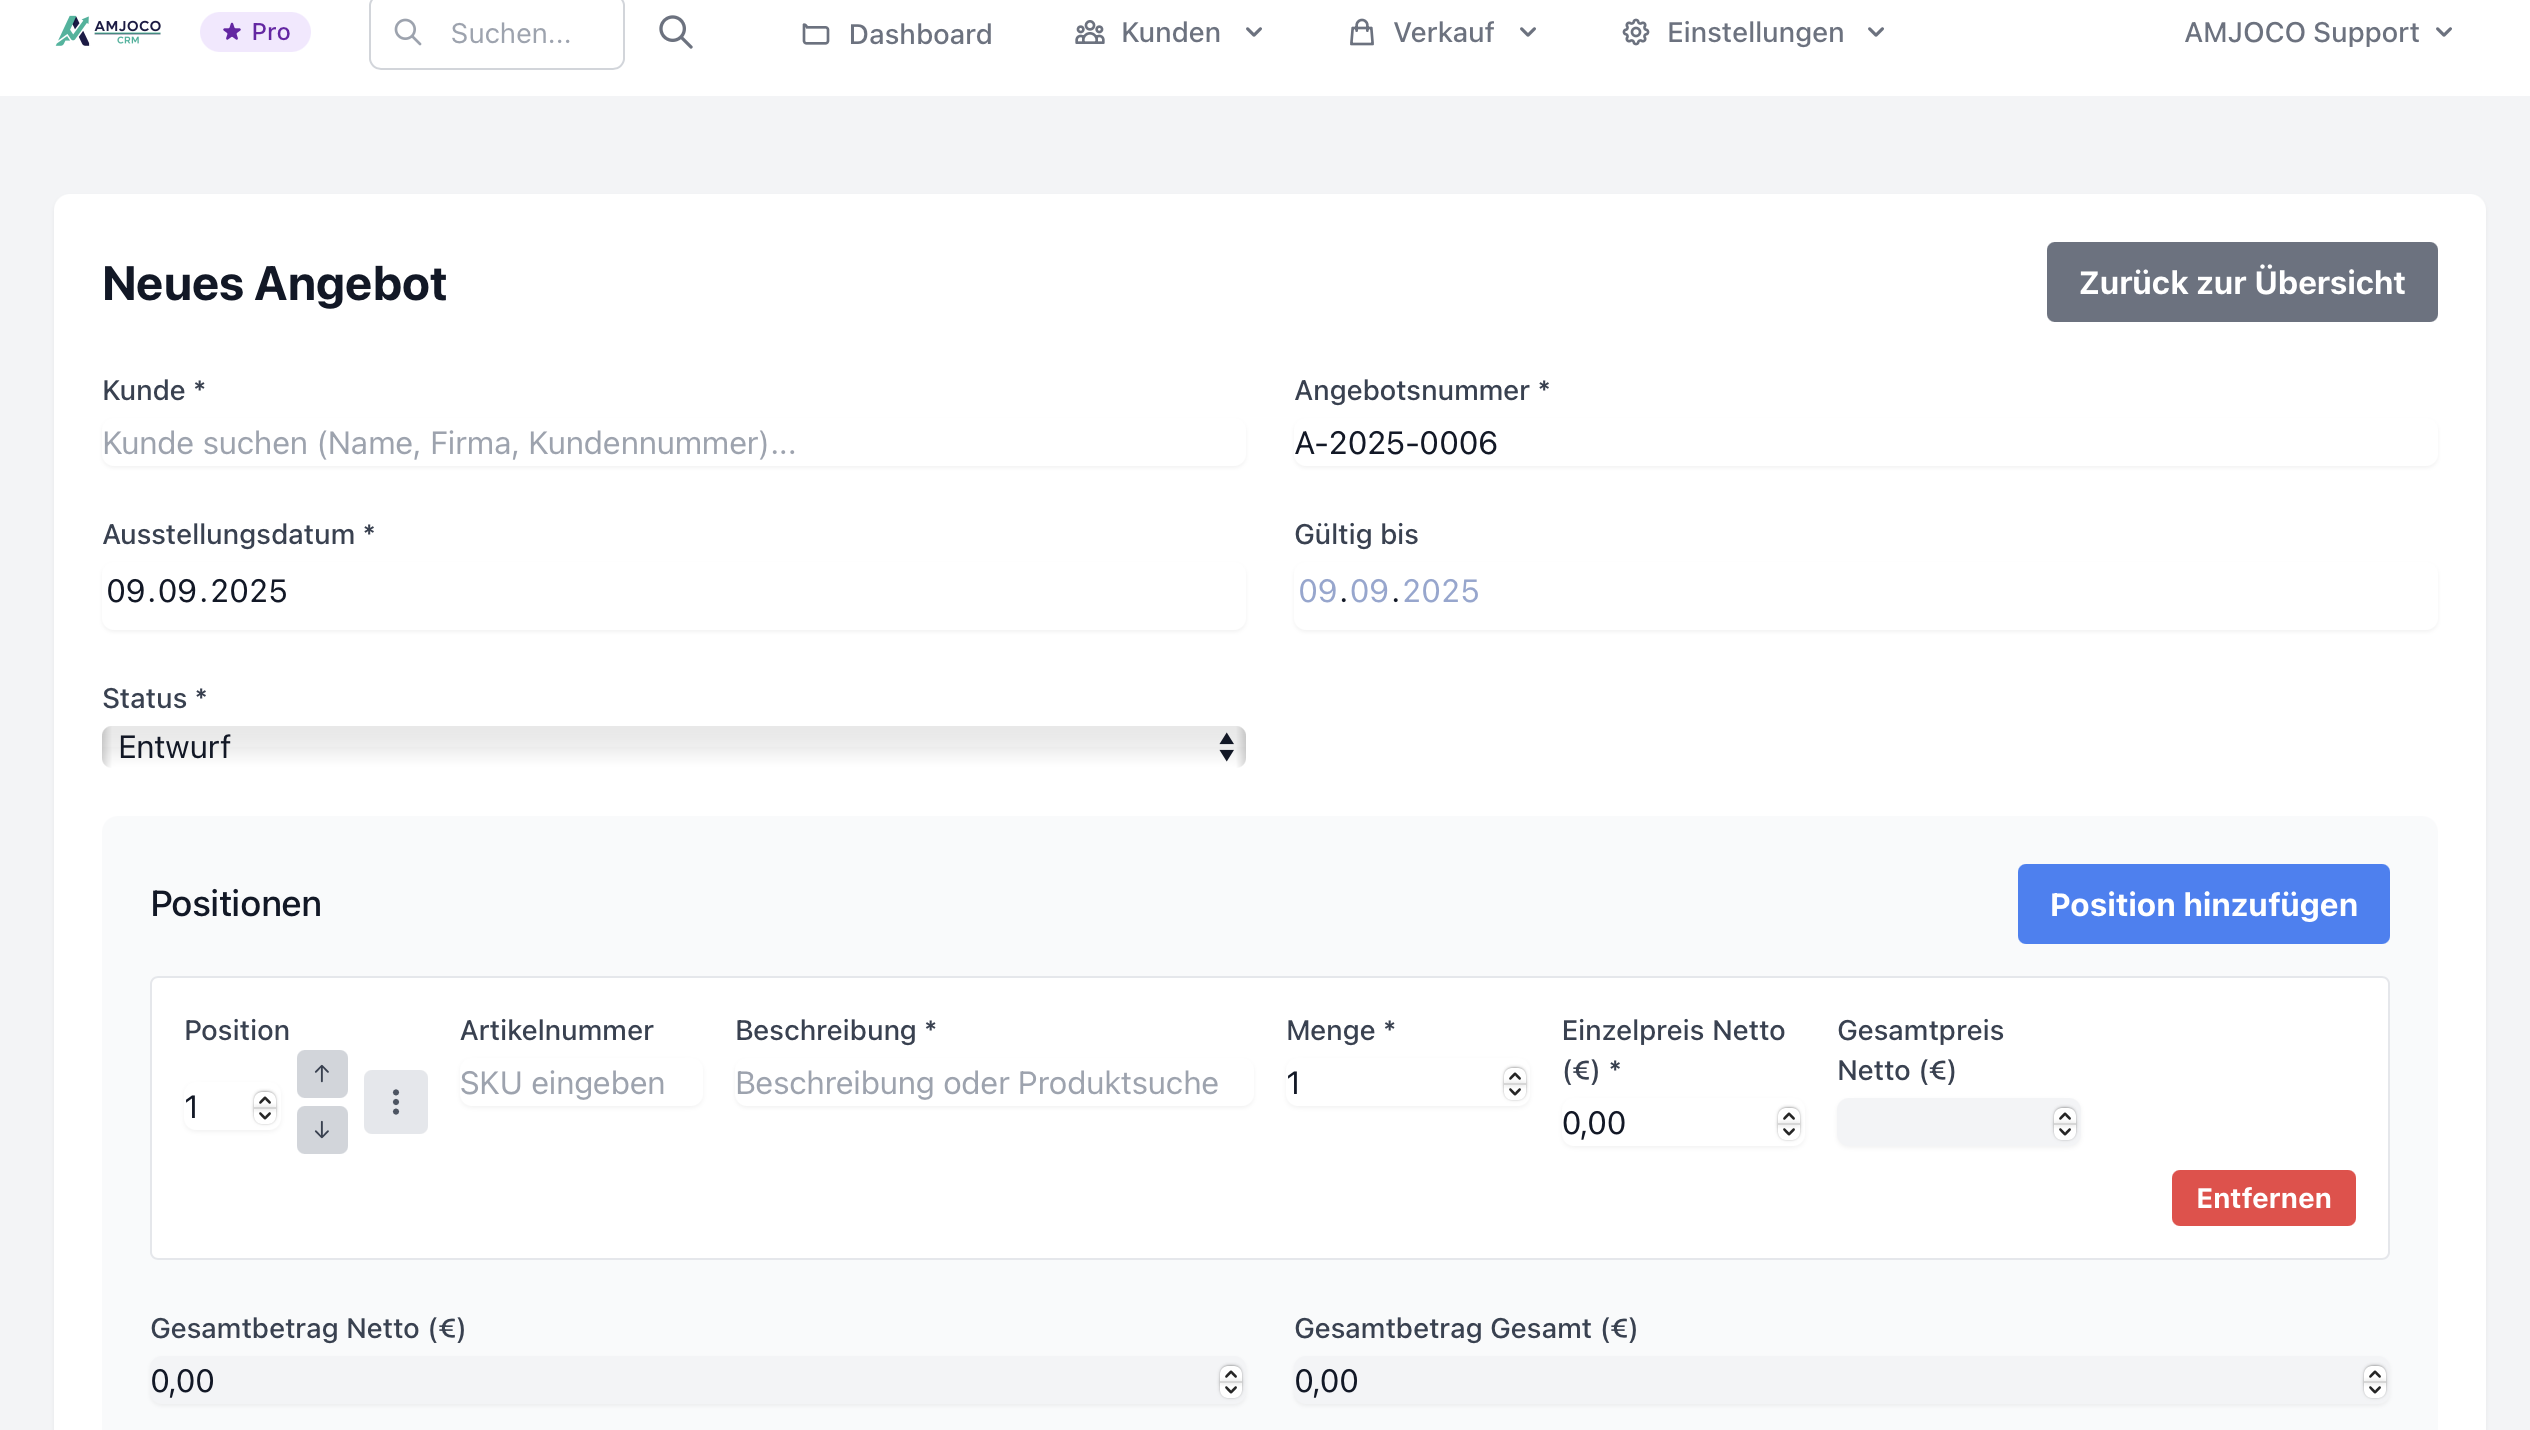Click the AMJOCO CRM logo
The height and width of the screenshot is (1430, 2530).
coord(109,32)
